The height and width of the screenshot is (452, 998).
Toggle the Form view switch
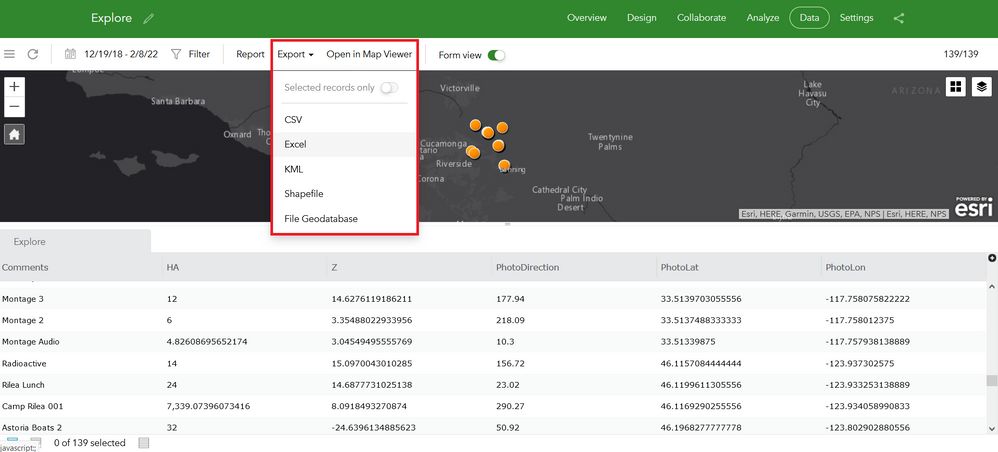(496, 55)
